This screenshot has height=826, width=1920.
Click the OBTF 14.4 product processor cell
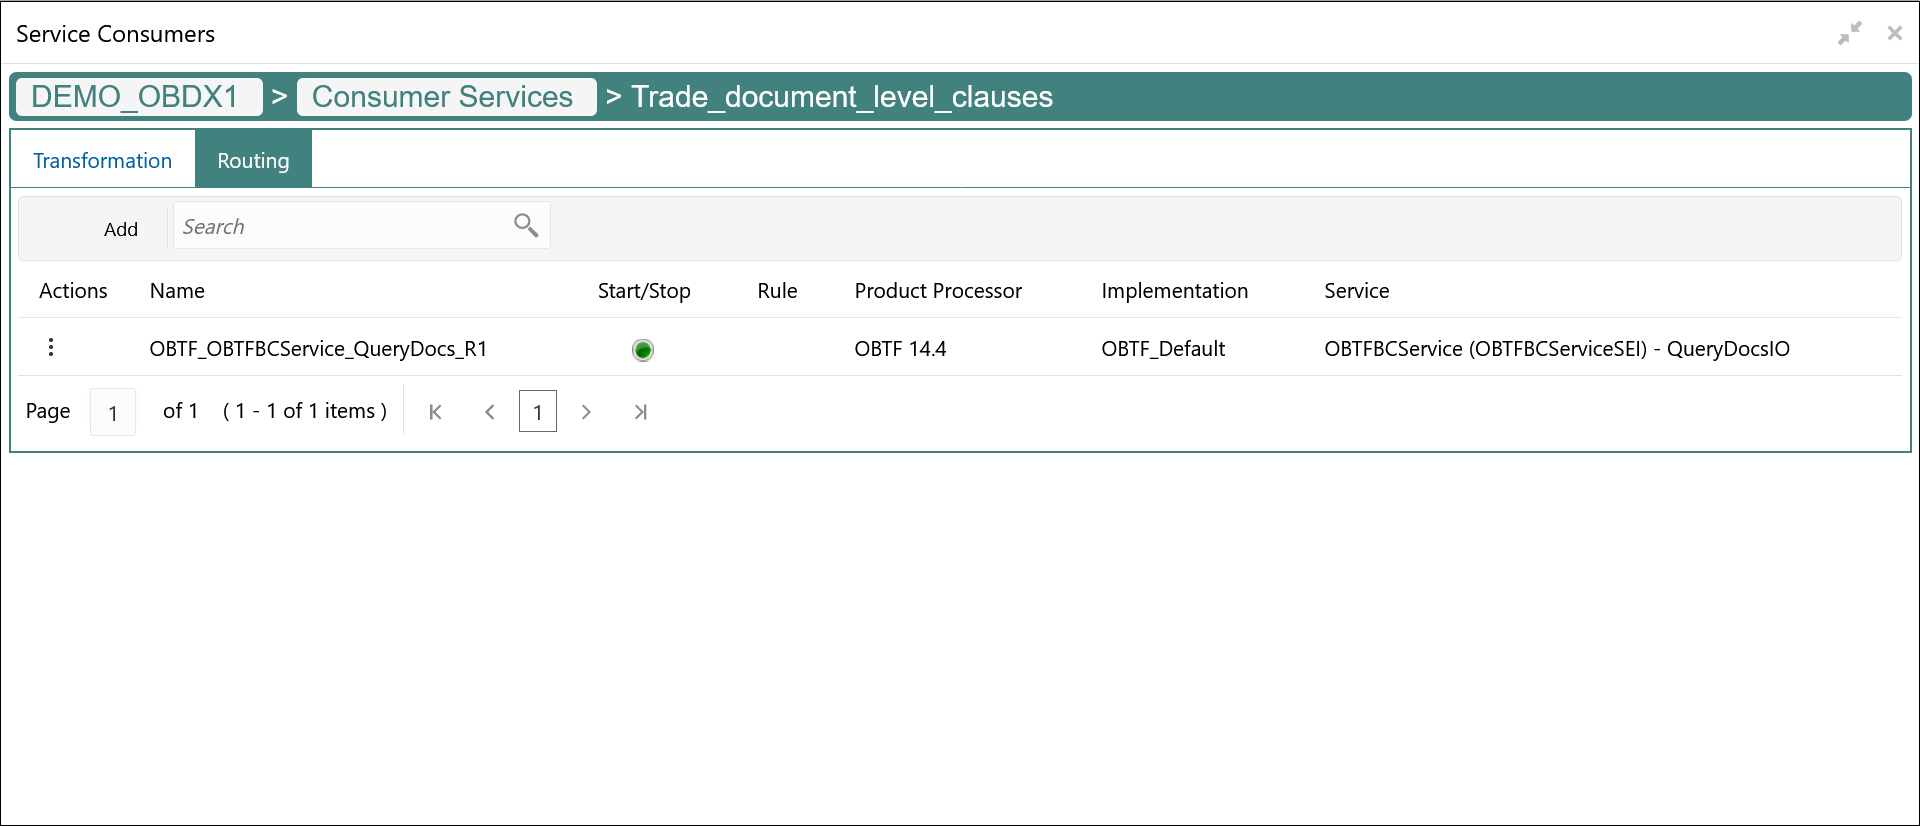[x=900, y=349]
